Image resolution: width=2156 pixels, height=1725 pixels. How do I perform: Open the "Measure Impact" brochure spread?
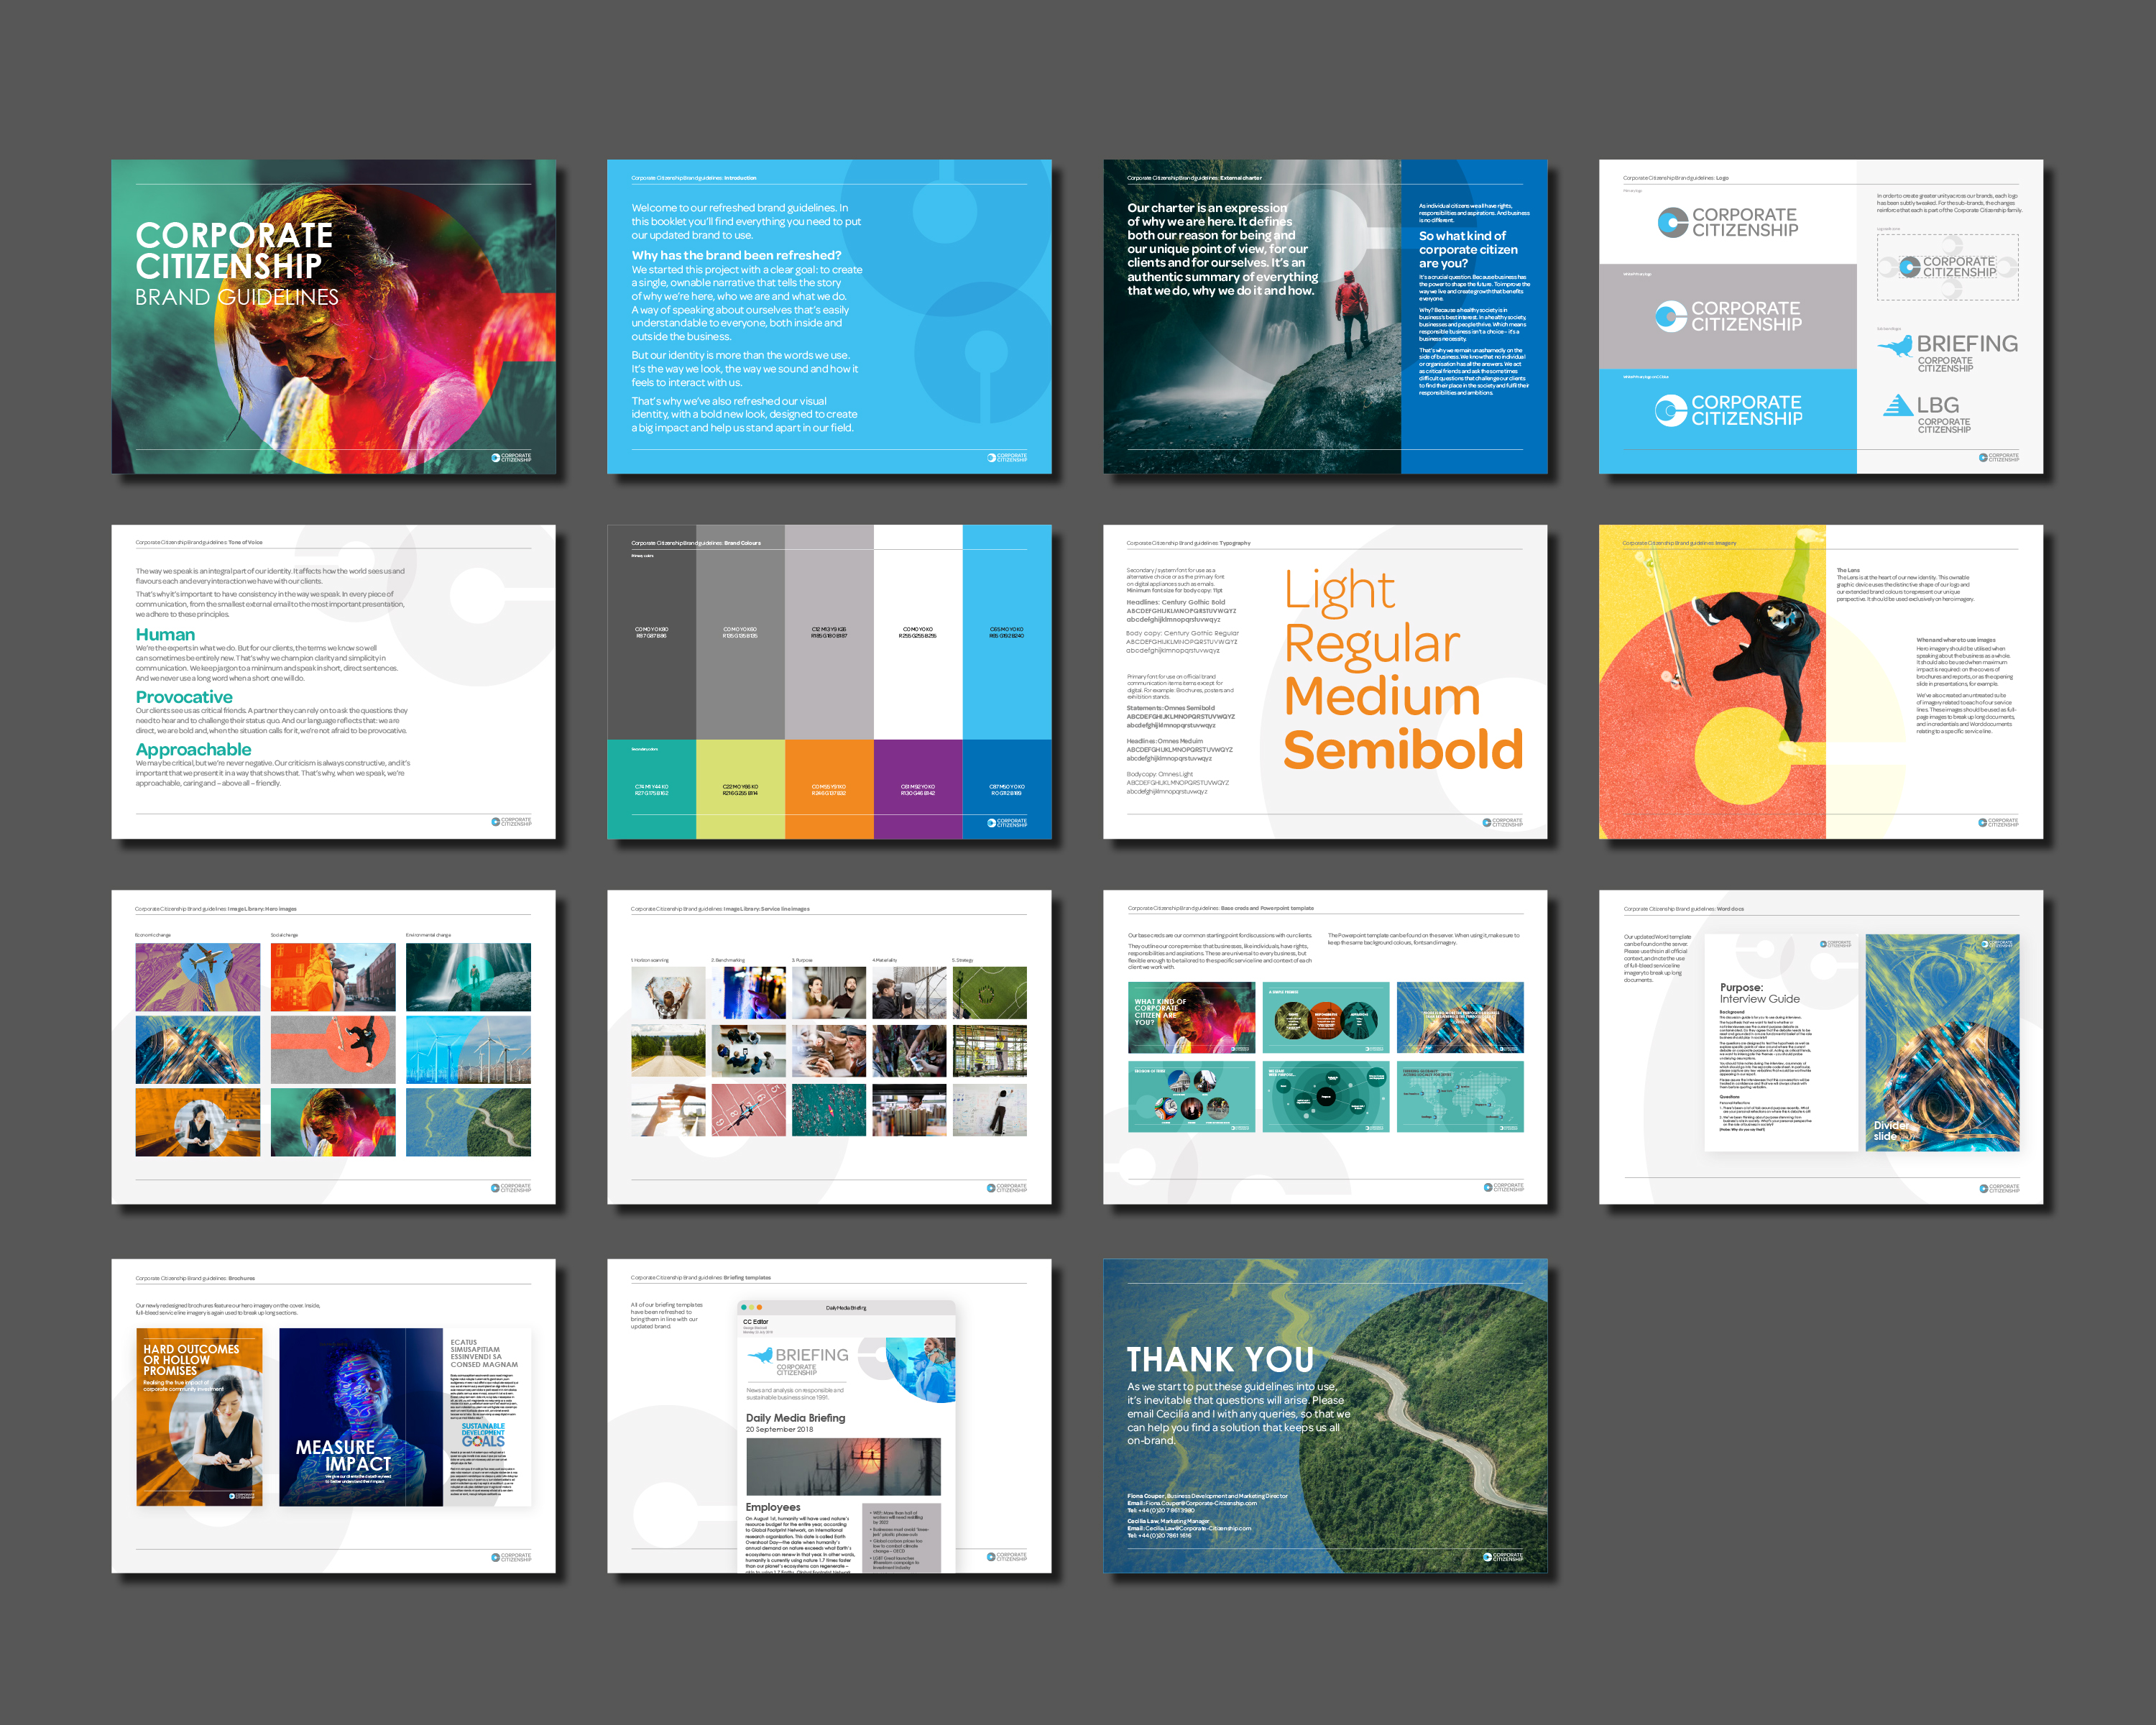405,1417
